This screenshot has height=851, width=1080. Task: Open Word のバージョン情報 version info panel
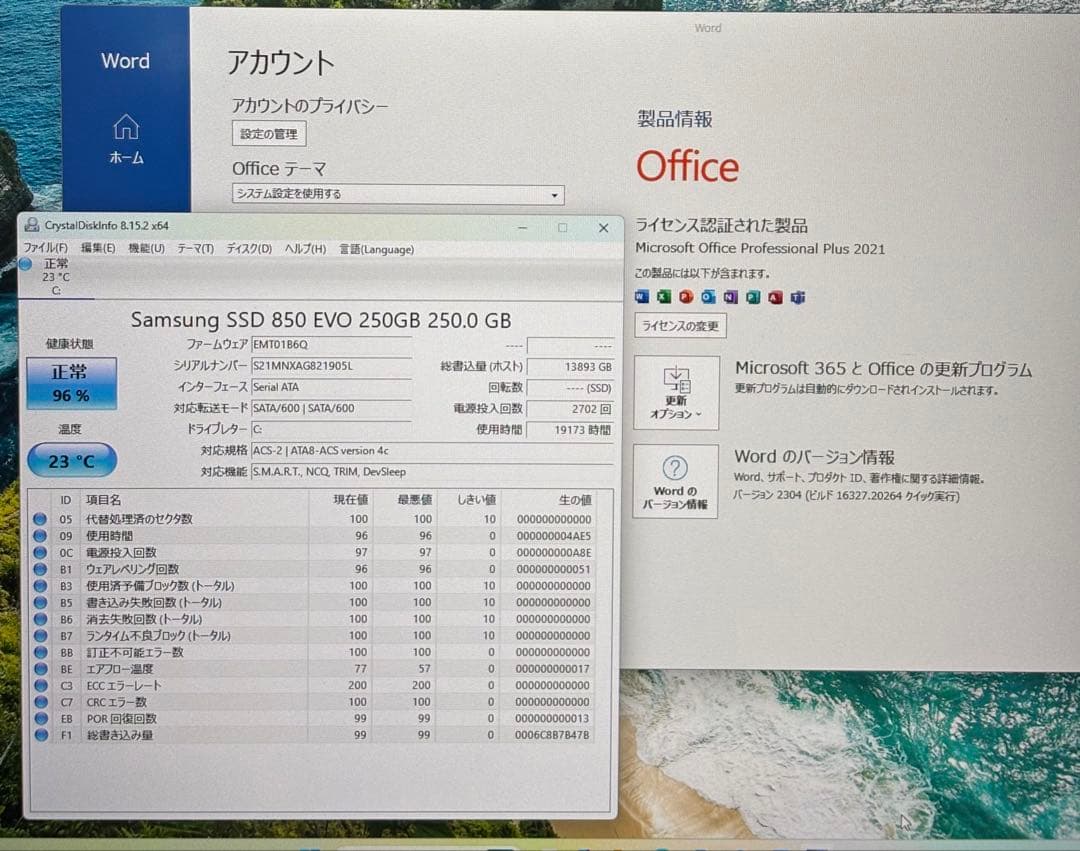675,480
